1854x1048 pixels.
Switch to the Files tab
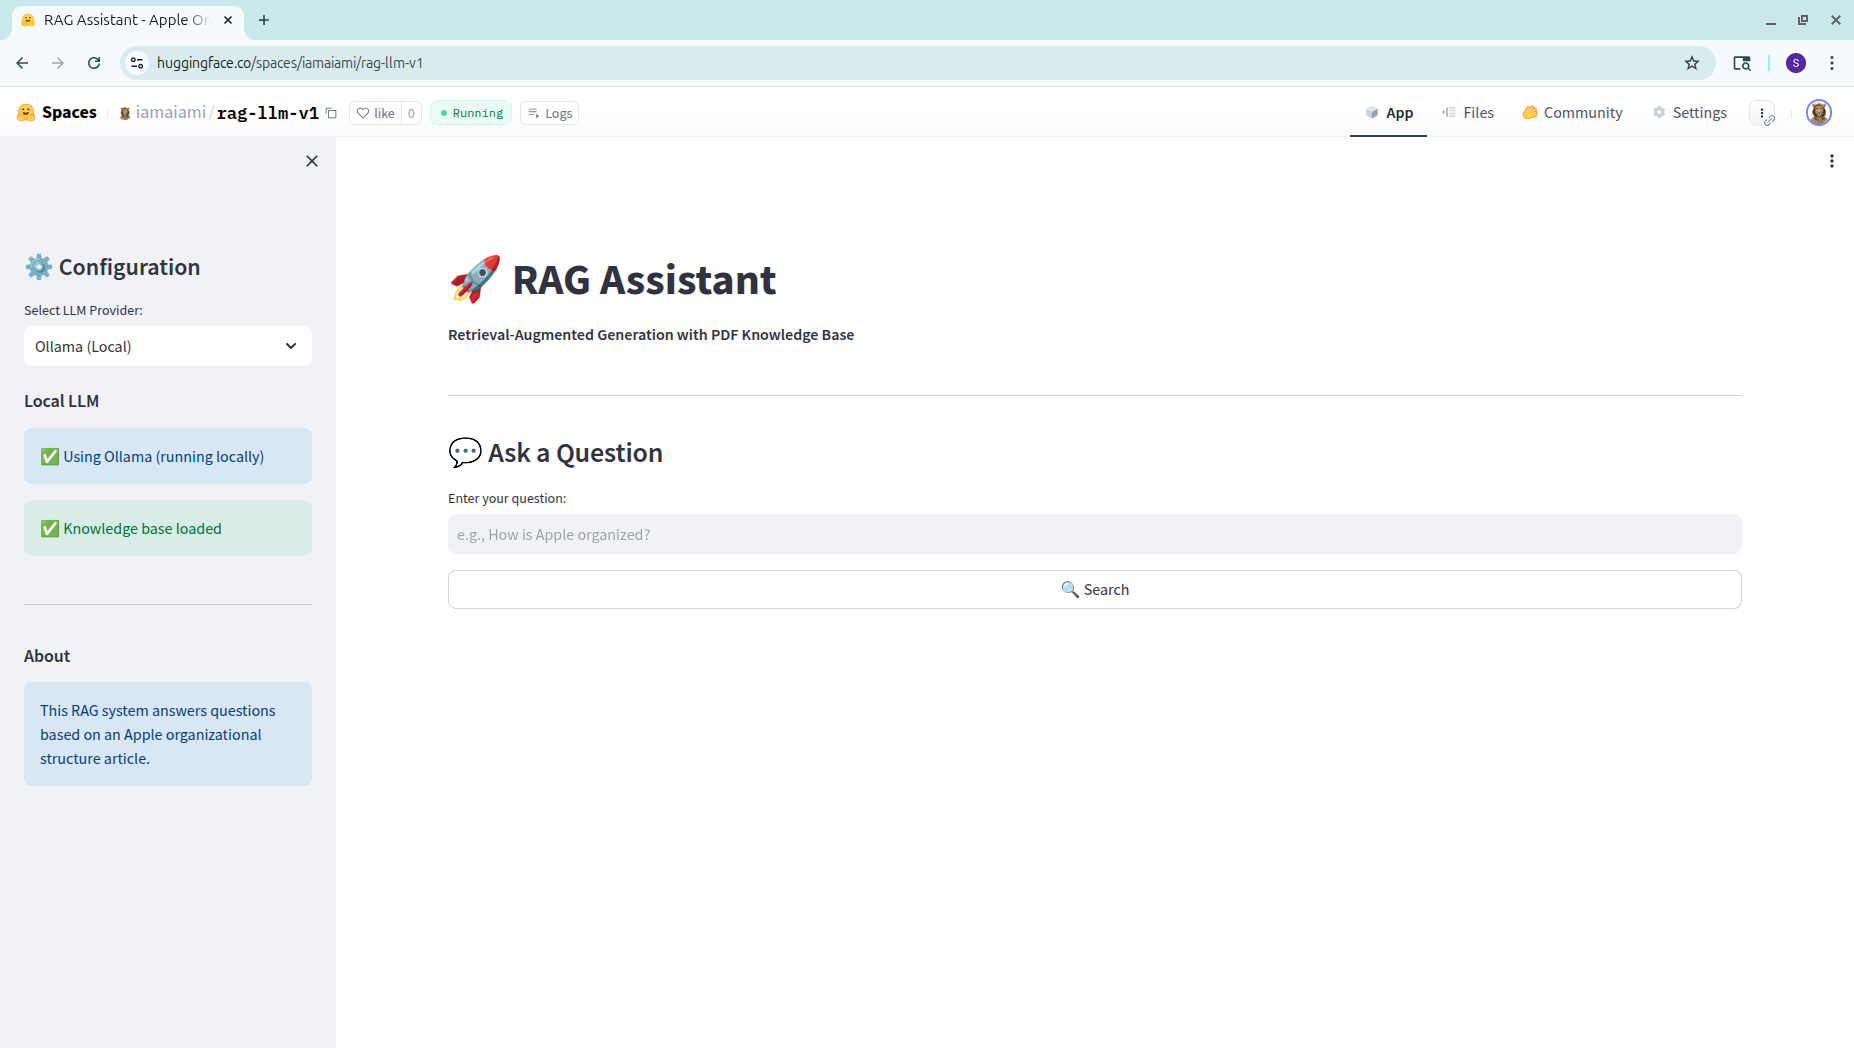[x=1467, y=113]
